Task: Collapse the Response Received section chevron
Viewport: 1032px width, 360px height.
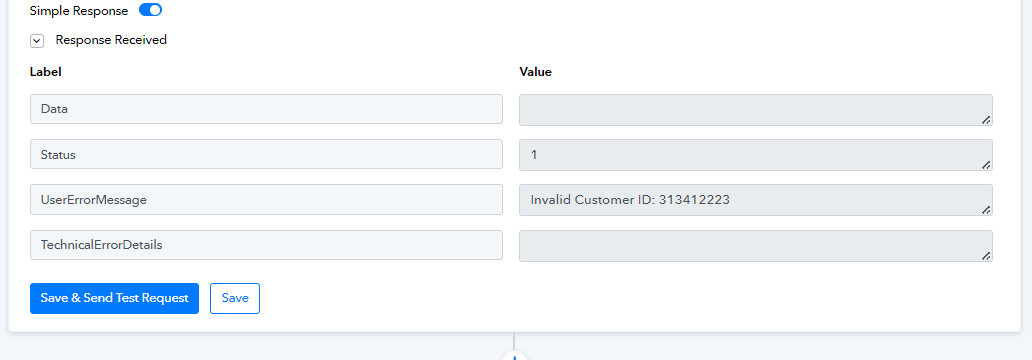Action: pyautogui.click(x=37, y=41)
